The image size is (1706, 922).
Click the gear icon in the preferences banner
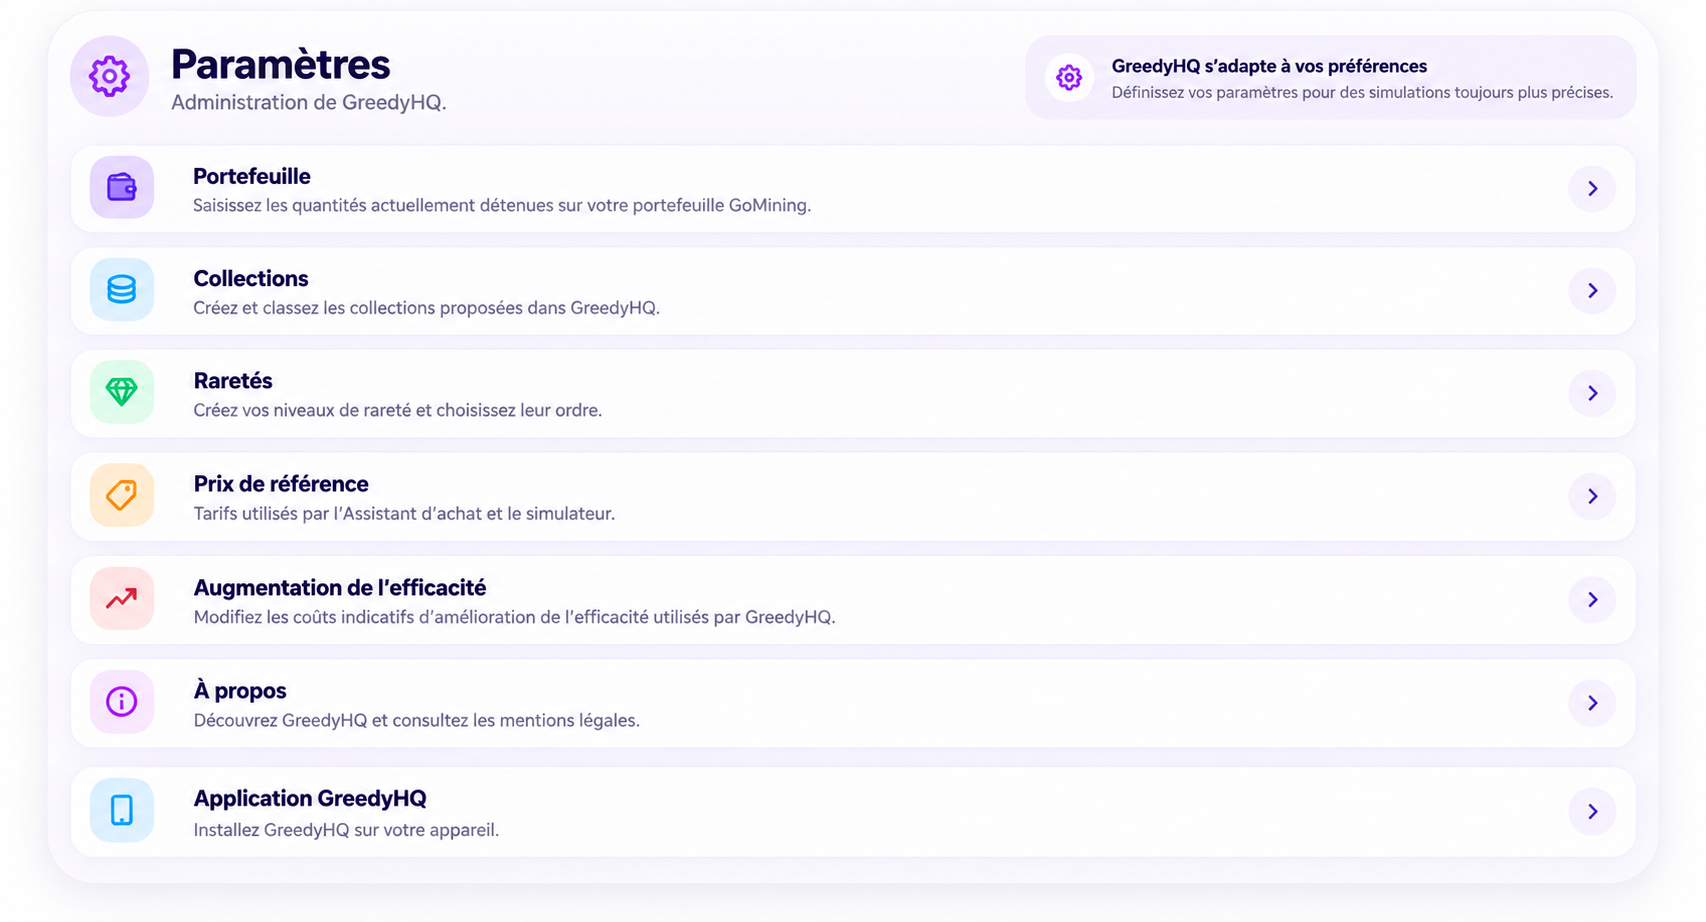(x=1069, y=77)
